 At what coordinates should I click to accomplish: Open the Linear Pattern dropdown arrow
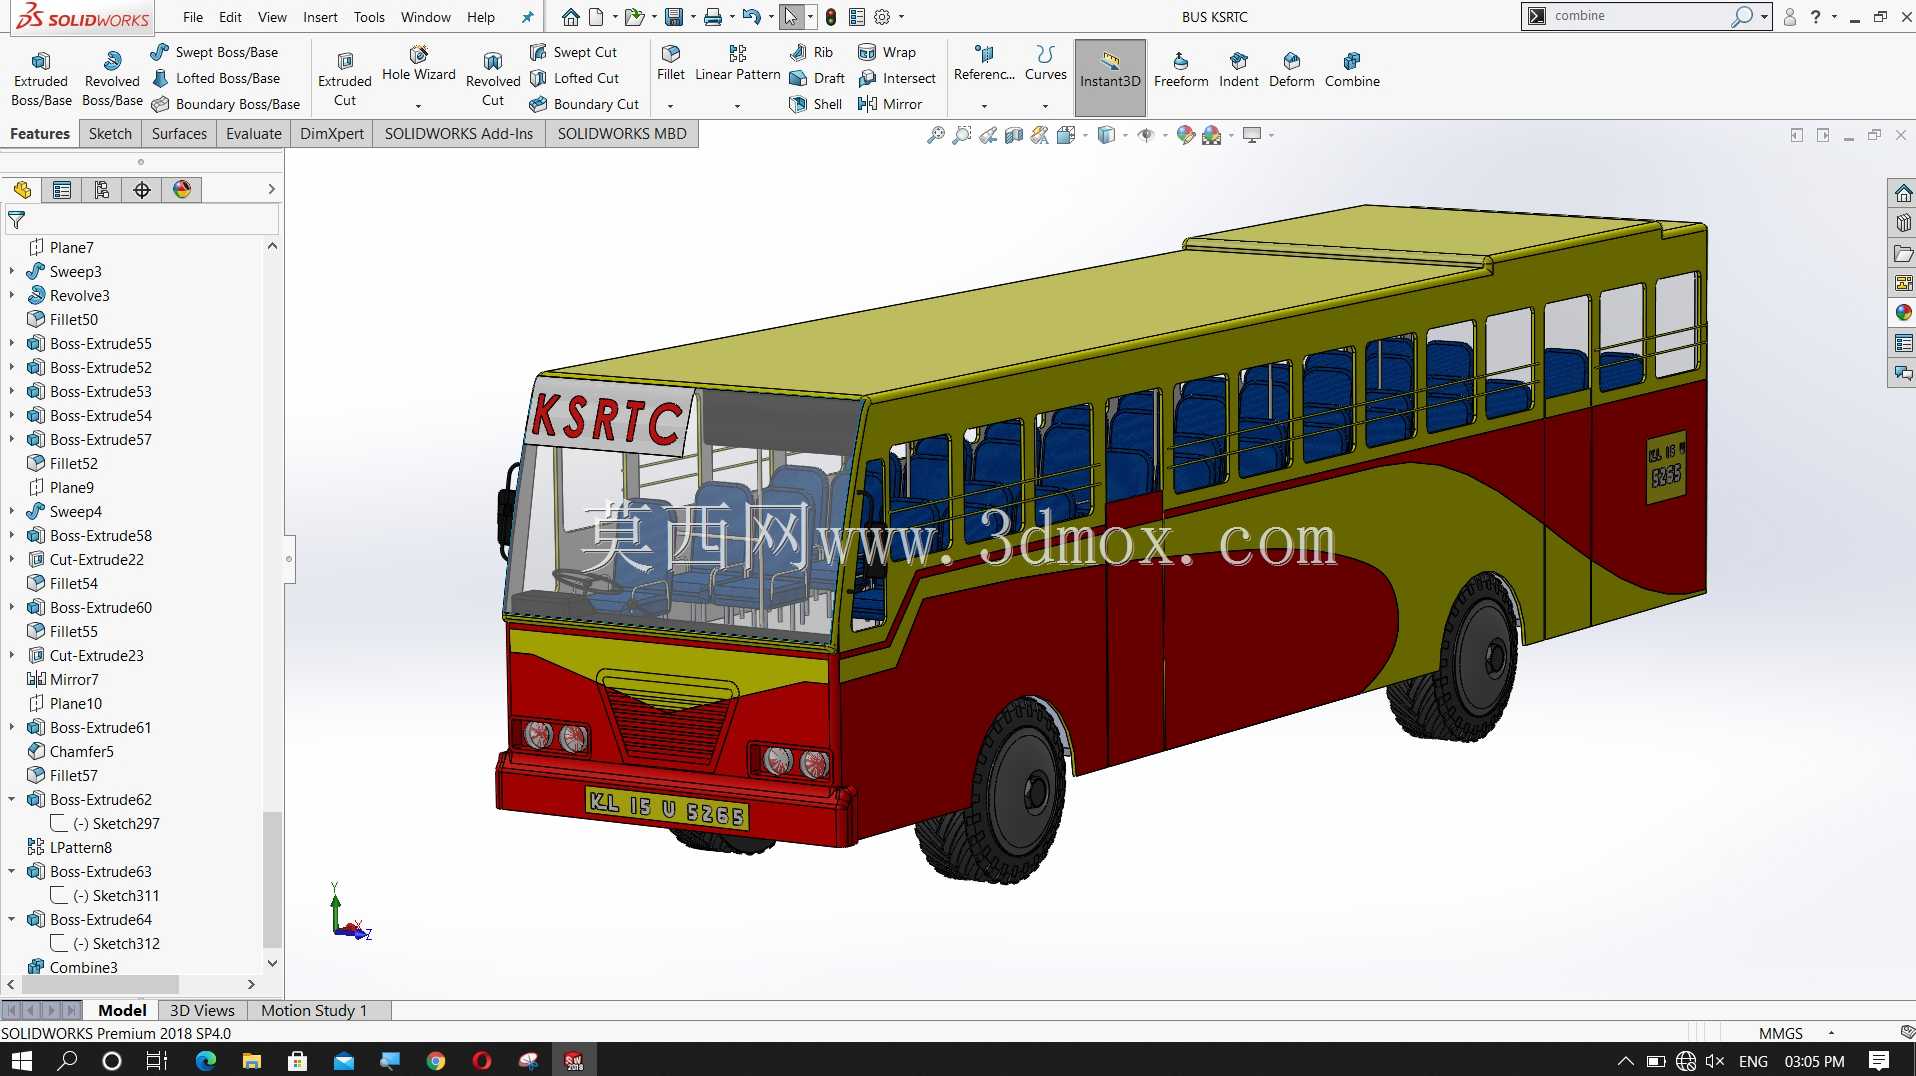click(x=737, y=105)
